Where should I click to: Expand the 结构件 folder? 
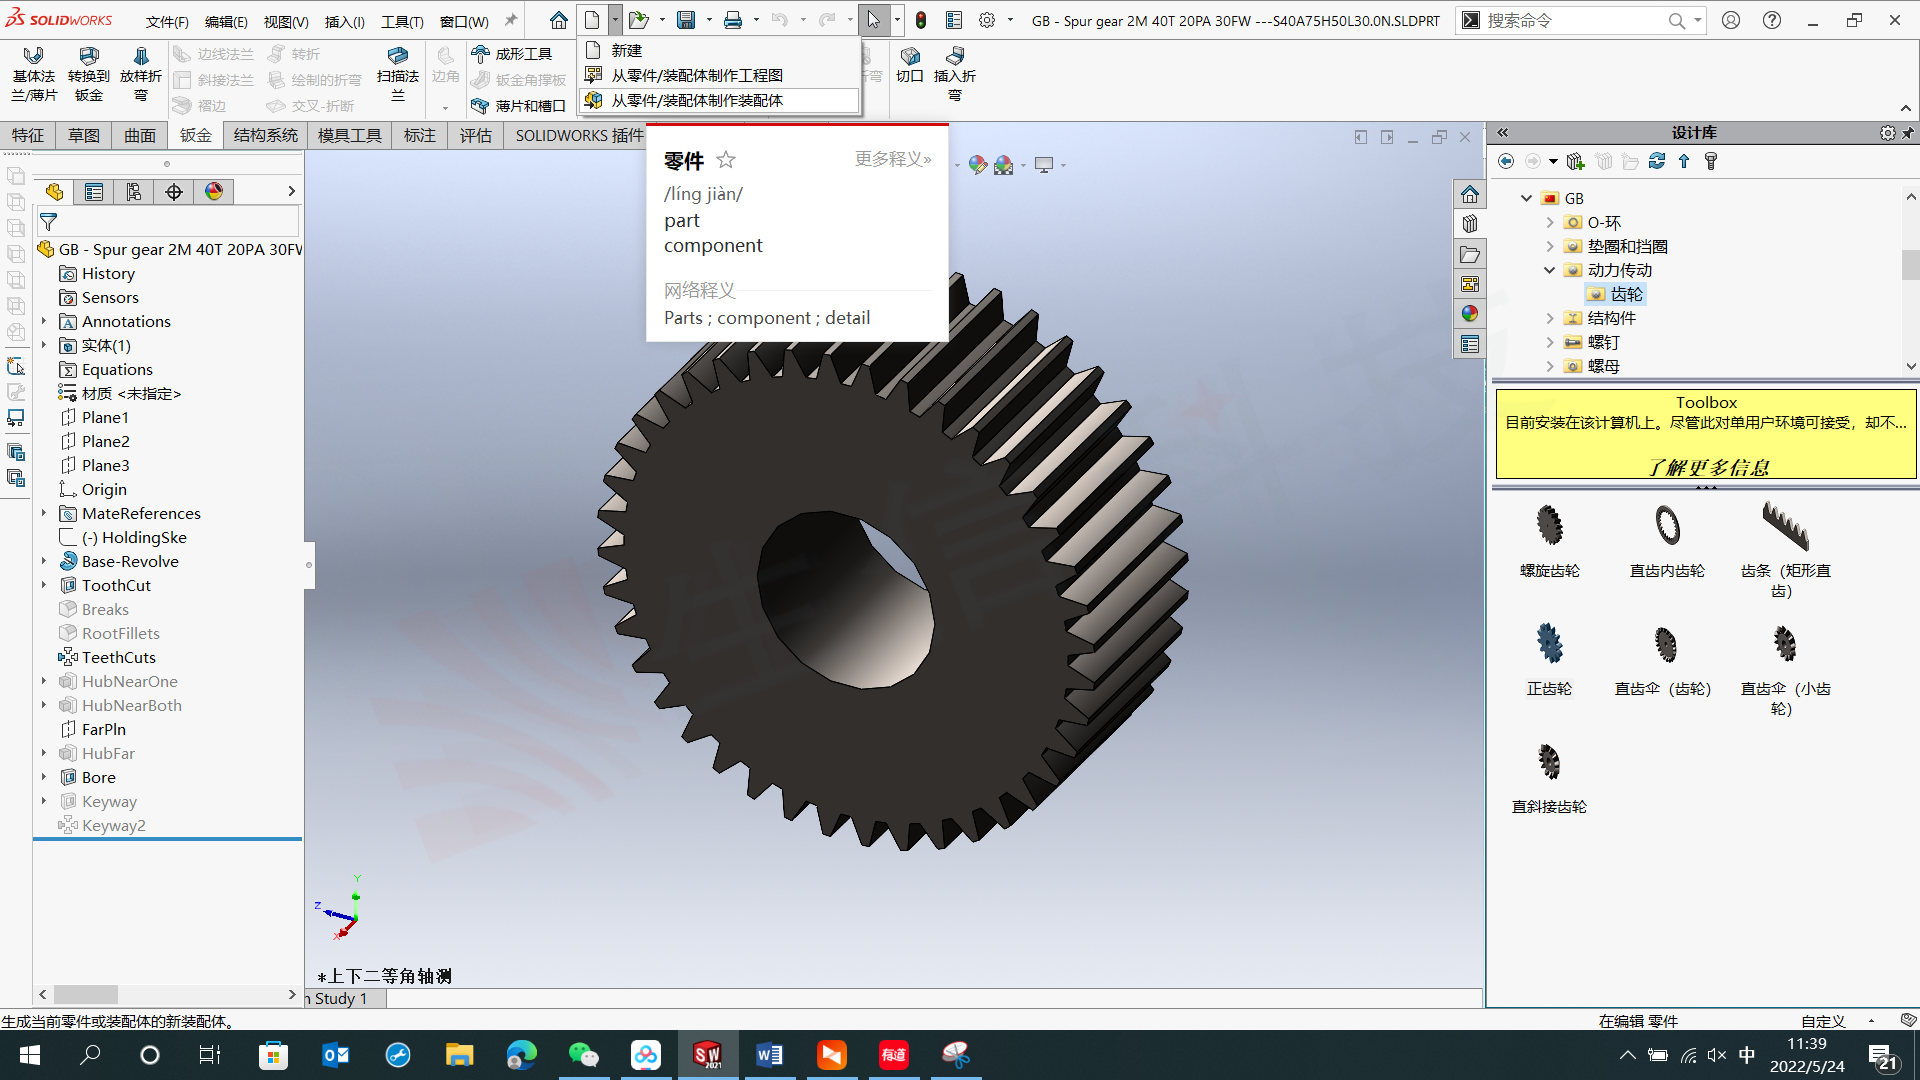(x=1550, y=318)
